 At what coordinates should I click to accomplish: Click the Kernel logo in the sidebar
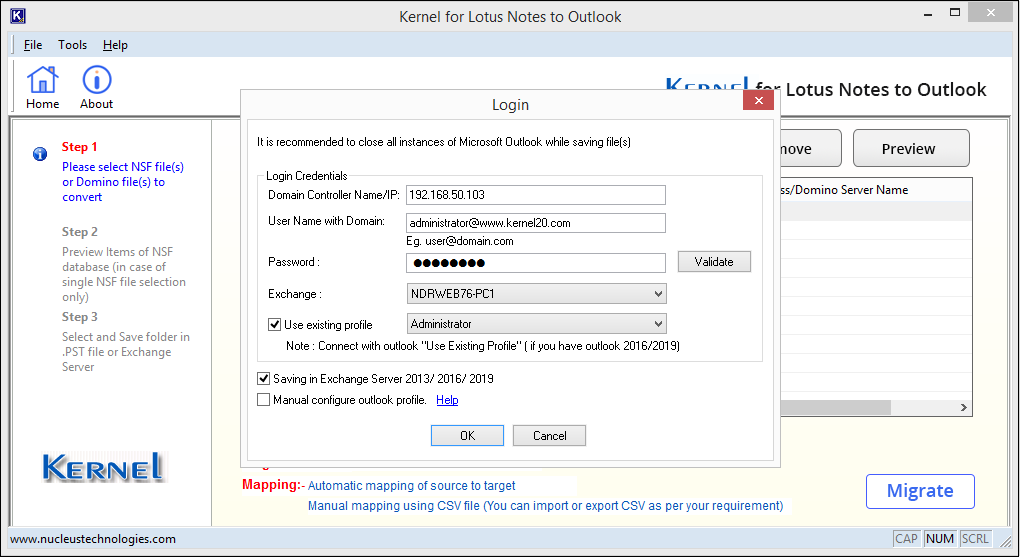103,467
